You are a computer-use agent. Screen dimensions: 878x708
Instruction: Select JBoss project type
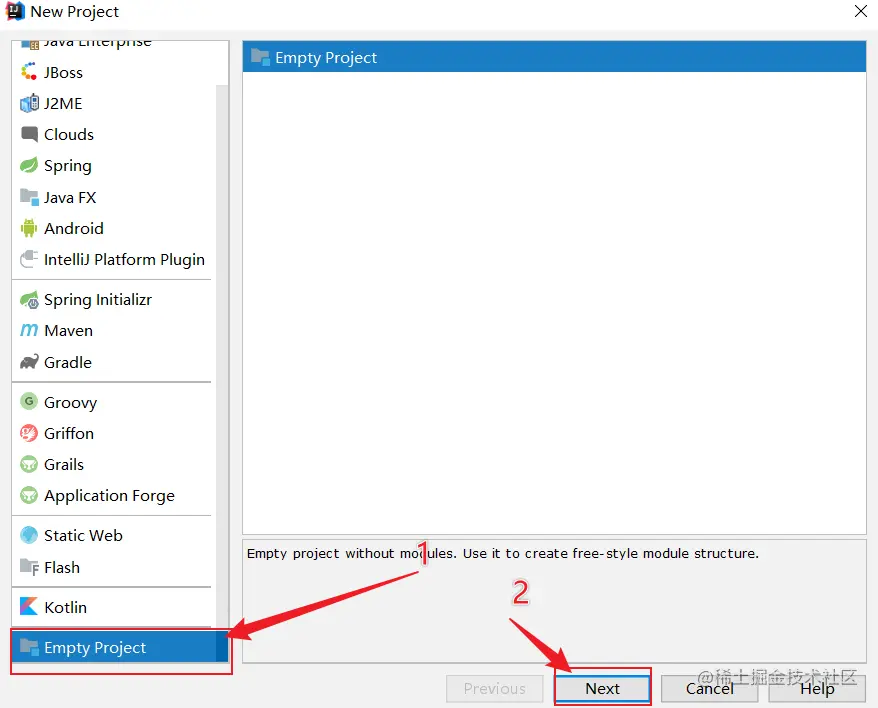pyautogui.click(x=114, y=72)
